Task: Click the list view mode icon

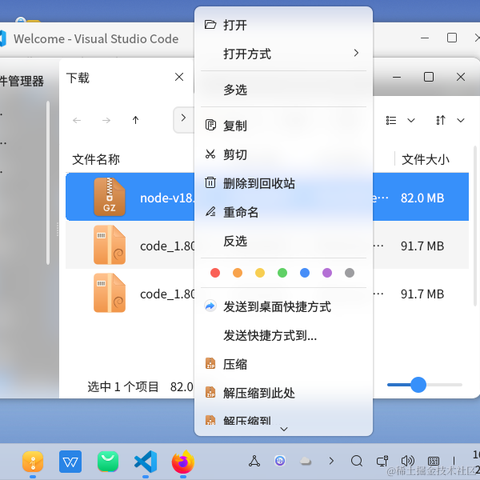Action: 391,120
